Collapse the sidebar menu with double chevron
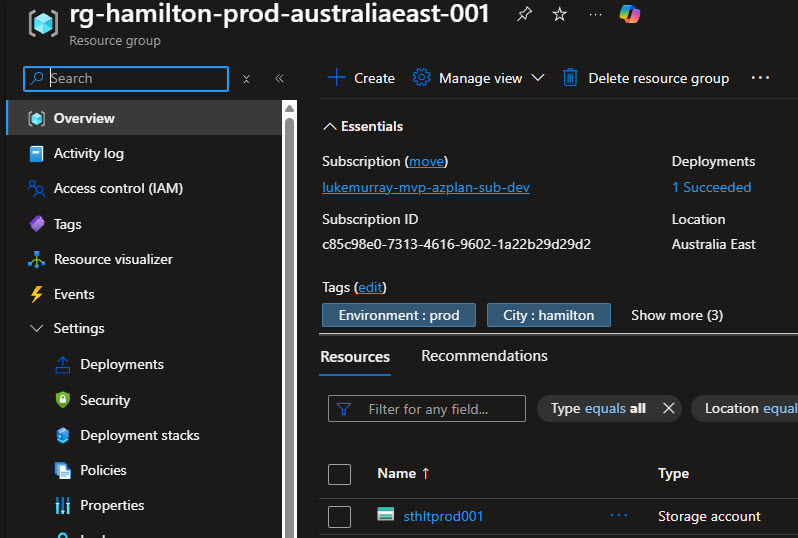This screenshot has width=798, height=538. click(x=279, y=78)
